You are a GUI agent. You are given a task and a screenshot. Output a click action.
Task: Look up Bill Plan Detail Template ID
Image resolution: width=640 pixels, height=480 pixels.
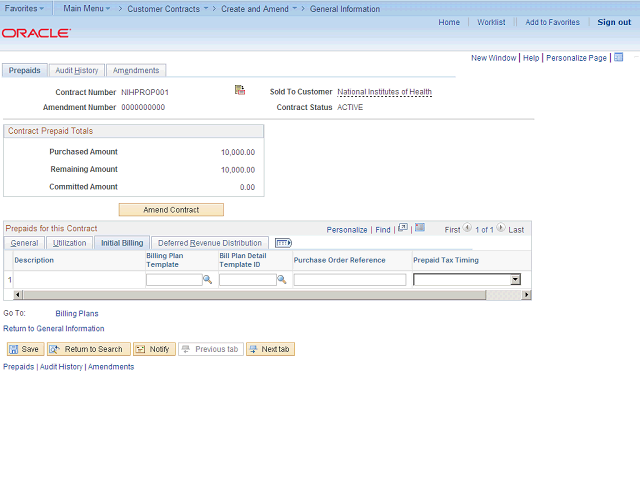pos(282,280)
